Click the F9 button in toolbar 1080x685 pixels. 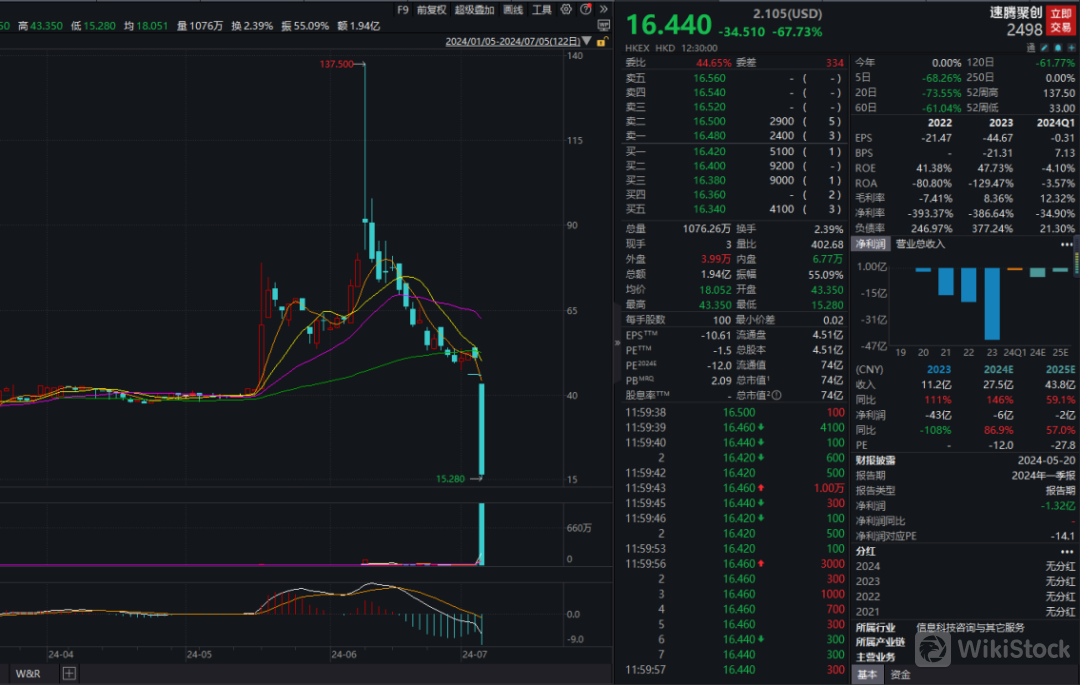[402, 9]
